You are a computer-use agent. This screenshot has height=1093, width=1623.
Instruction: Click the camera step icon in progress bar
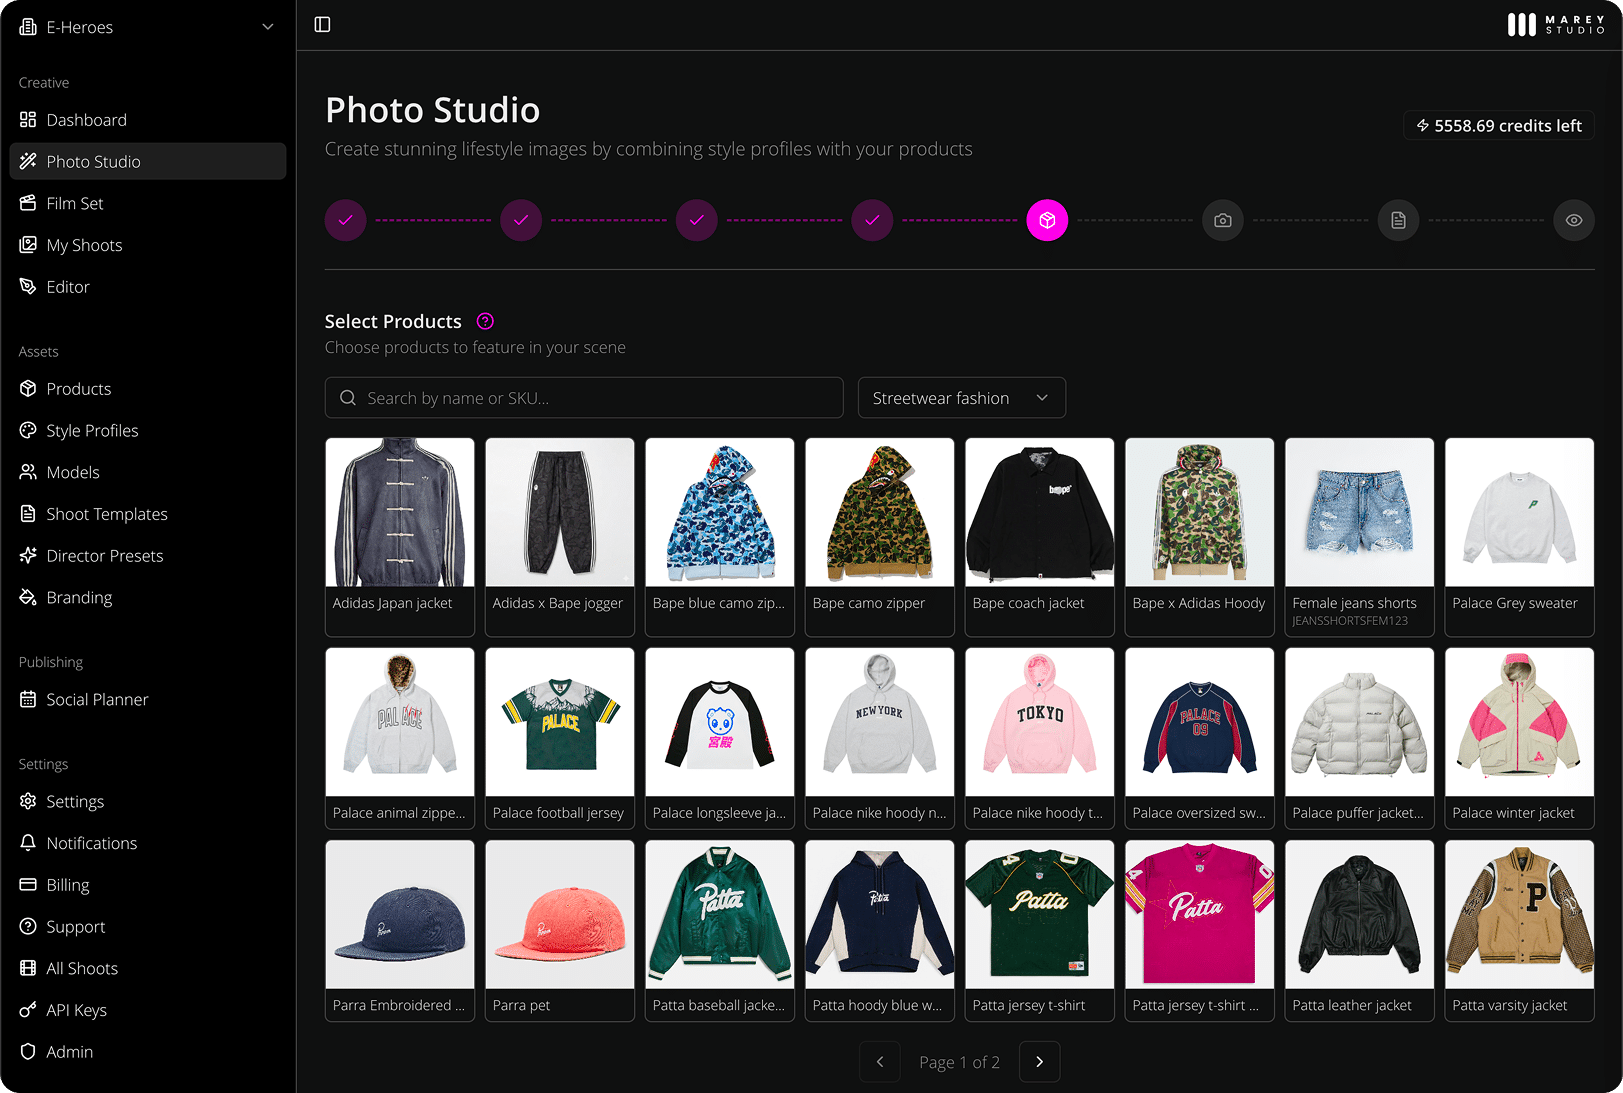pyautogui.click(x=1222, y=220)
